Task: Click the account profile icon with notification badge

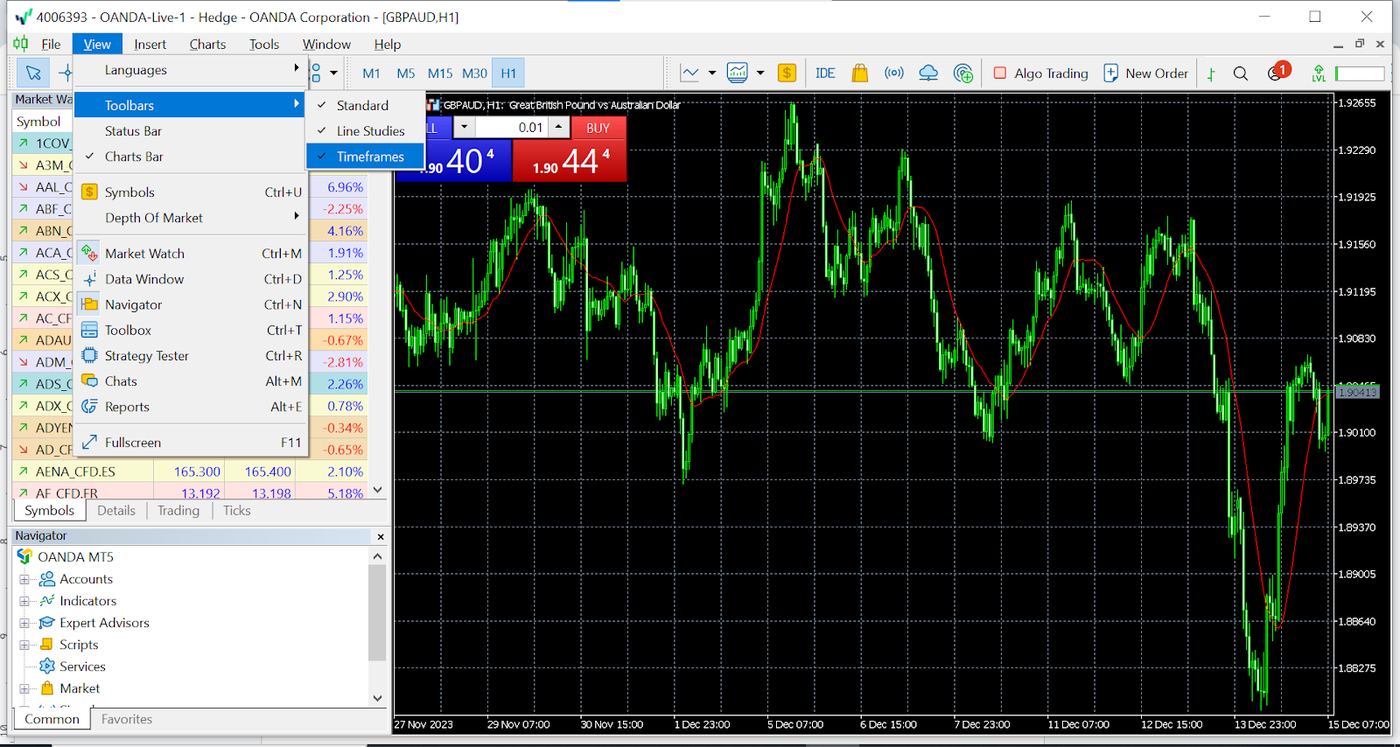Action: (x=1276, y=73)
